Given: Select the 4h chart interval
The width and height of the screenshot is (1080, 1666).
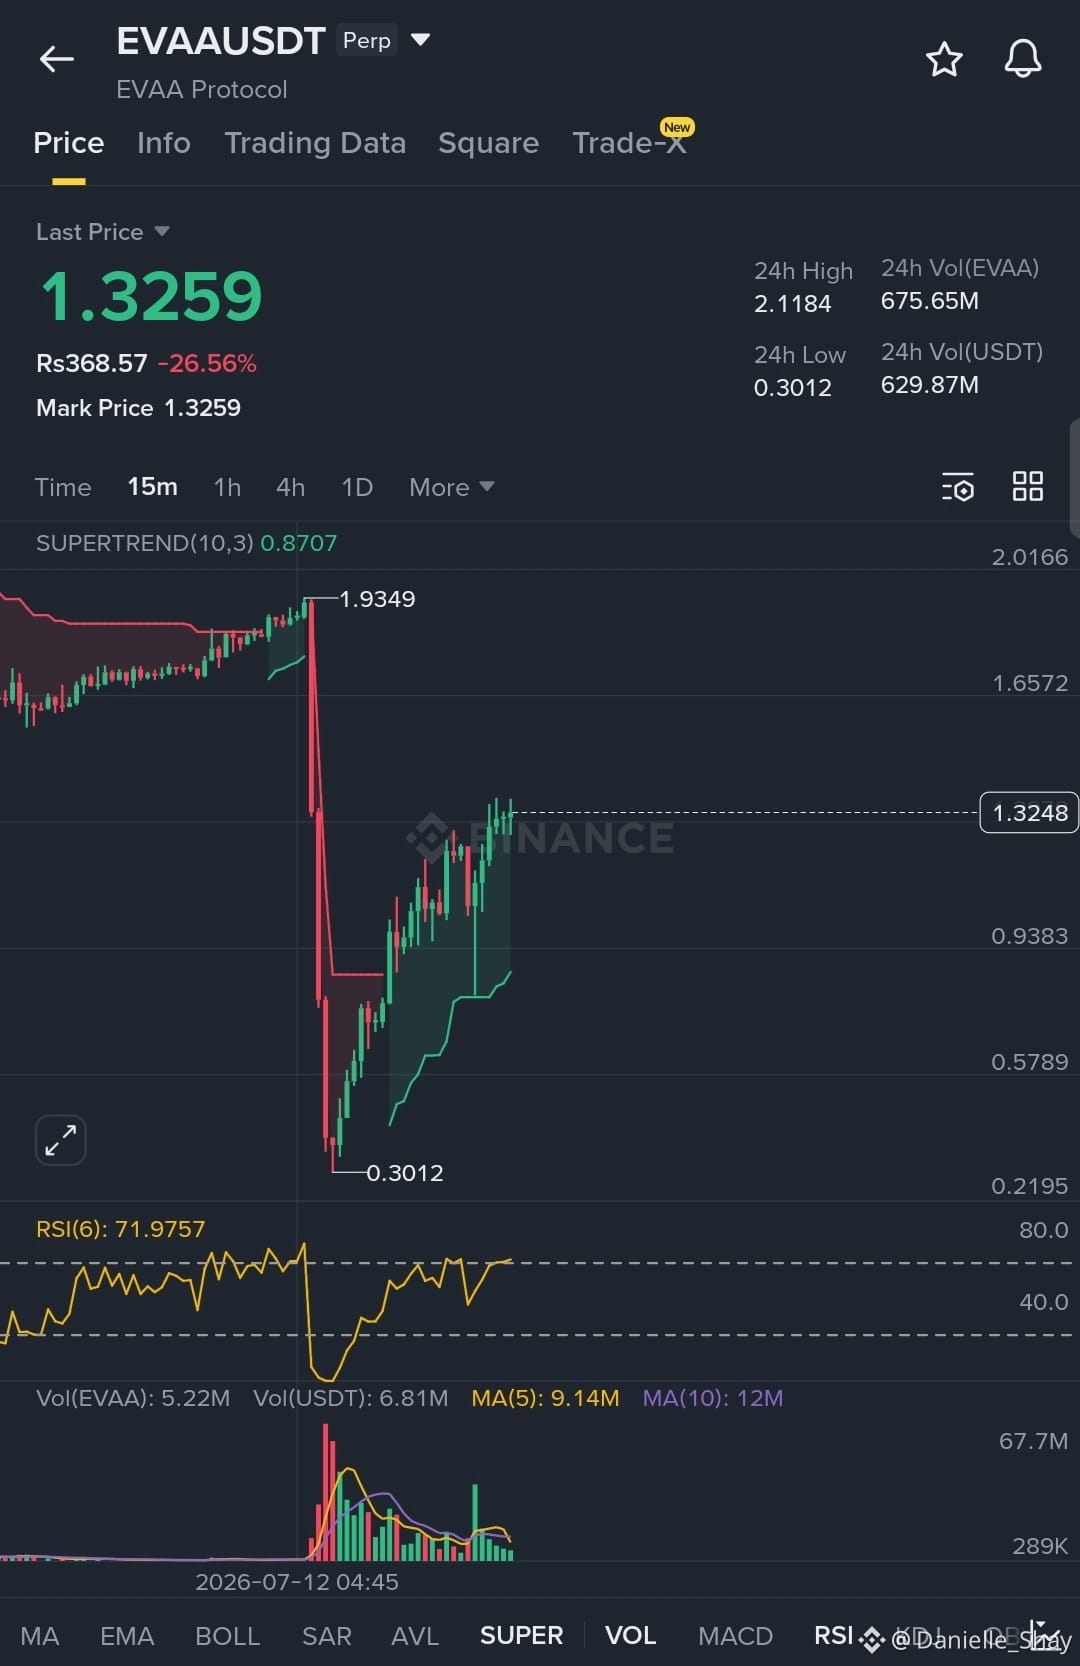Looking at the screenshot, I should click(290, 487).
